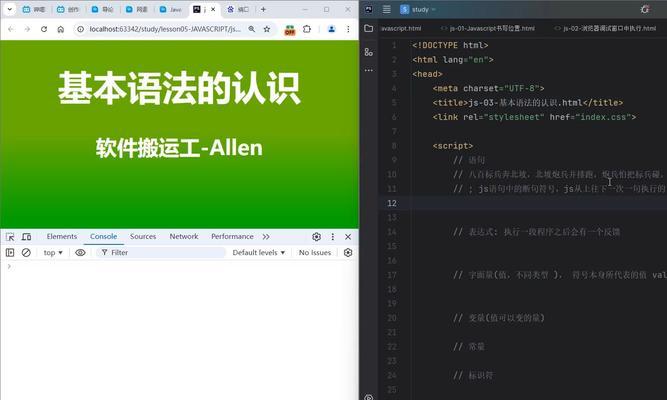
Task: Focus the localhost URL address bar
Action: click(165, 29)
